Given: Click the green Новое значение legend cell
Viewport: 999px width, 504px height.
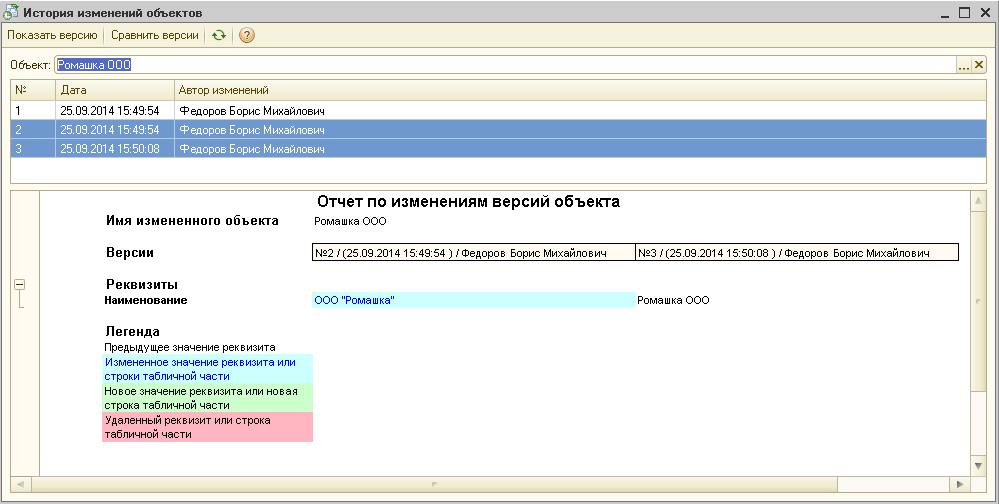Looking at the screenshot, I should pos(207,398).
